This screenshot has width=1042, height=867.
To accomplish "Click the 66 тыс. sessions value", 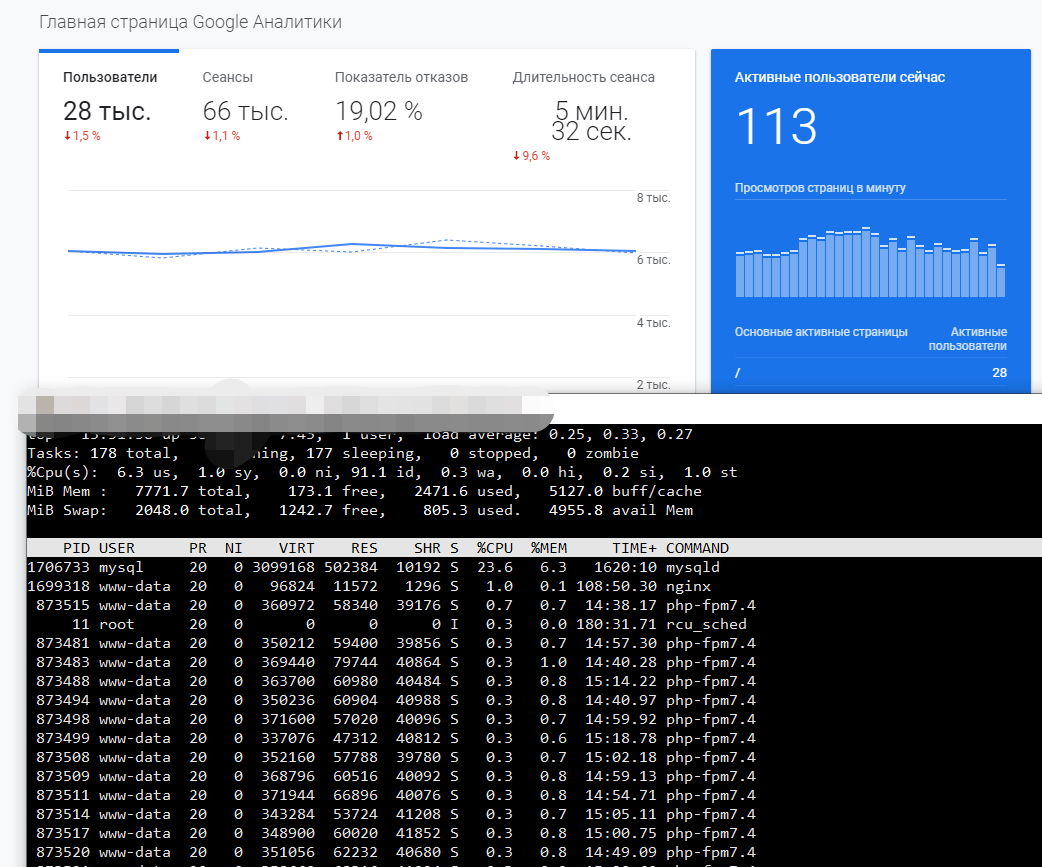I will click(x=245, y=111).
